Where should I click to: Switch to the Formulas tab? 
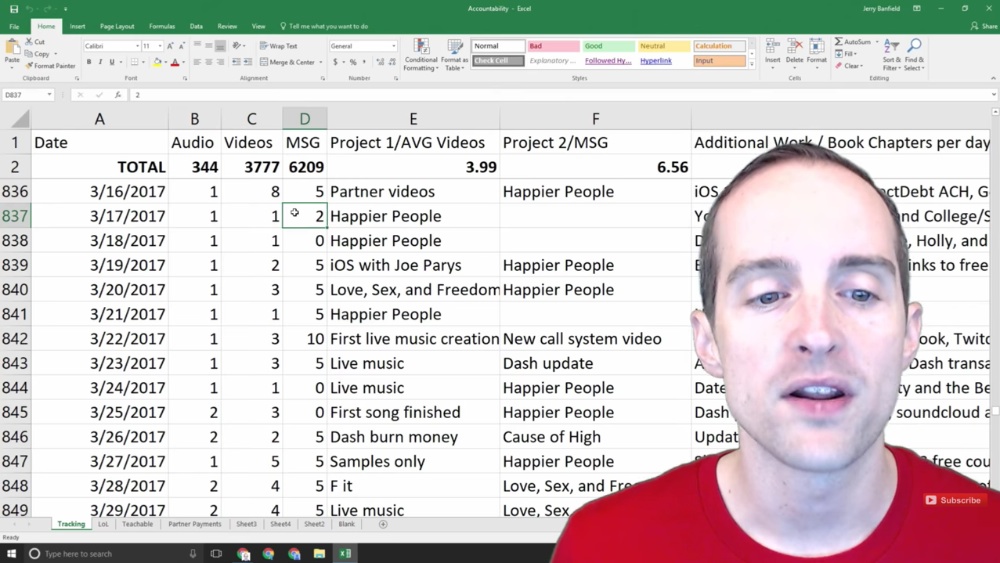click(162, 26)
